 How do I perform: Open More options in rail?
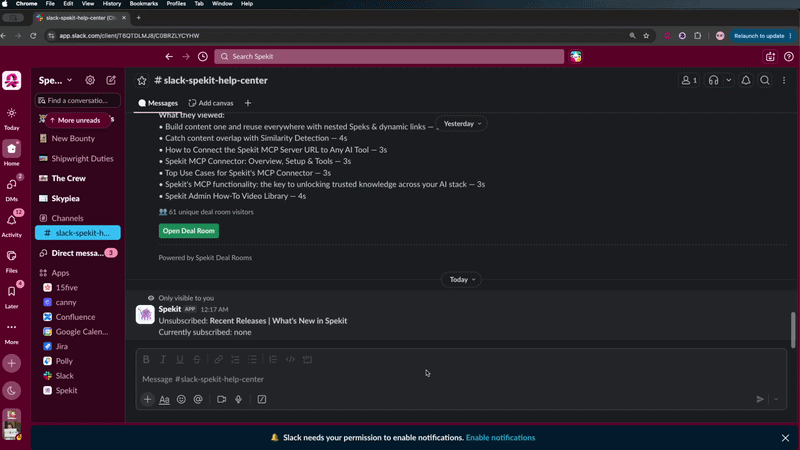(11, 332)
